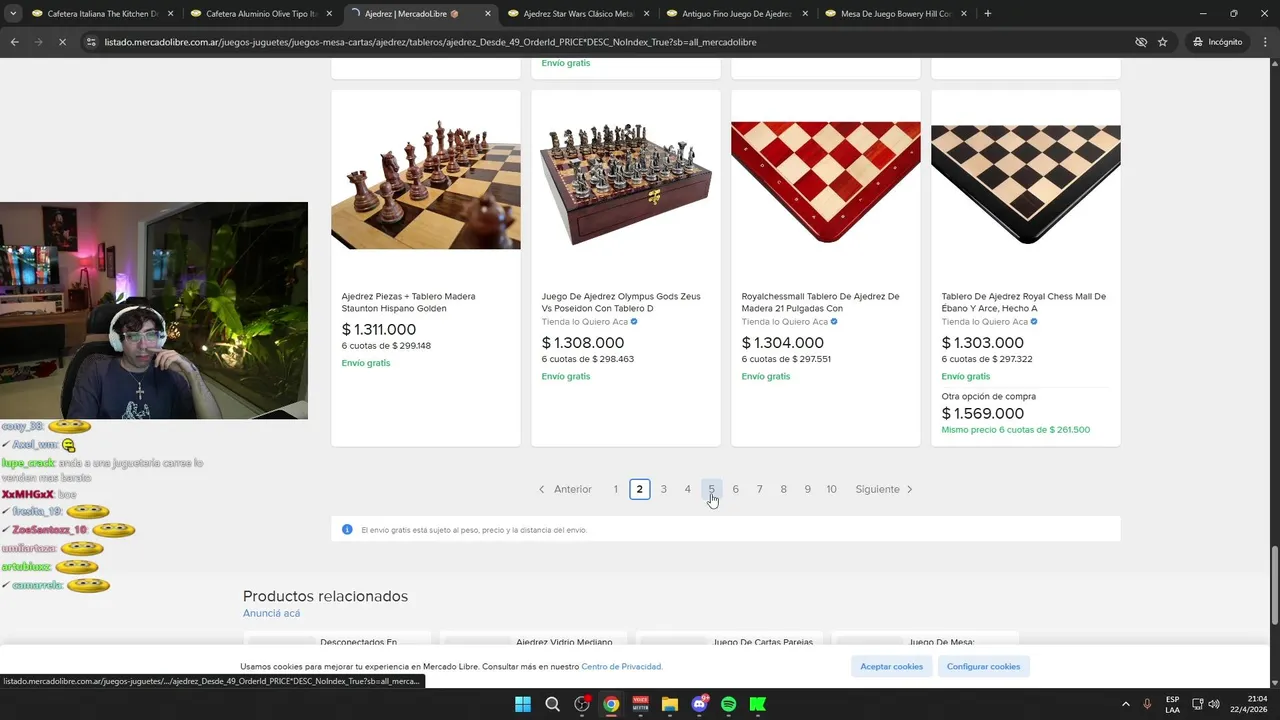Go to results page 9
The width and height of the screenshot is (1280, 720).
(x=808, y=489)
